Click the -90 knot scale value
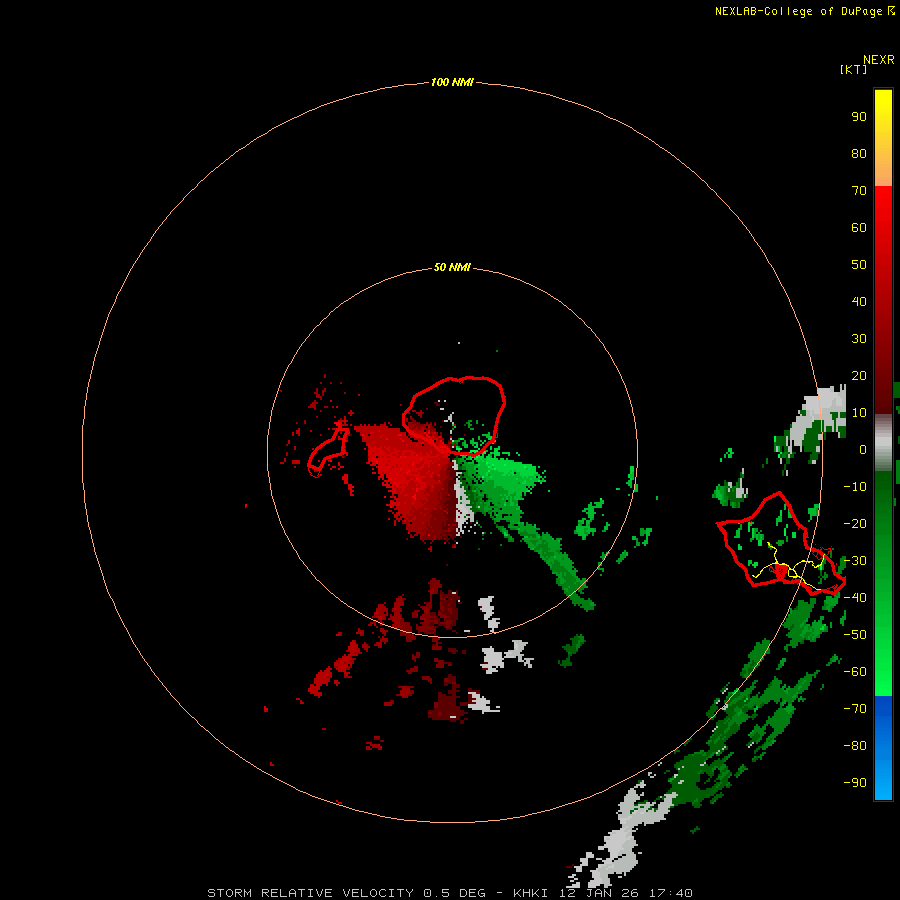Image resolution: width=900 pixels, height=900 pixels. [x=855, y=783]
